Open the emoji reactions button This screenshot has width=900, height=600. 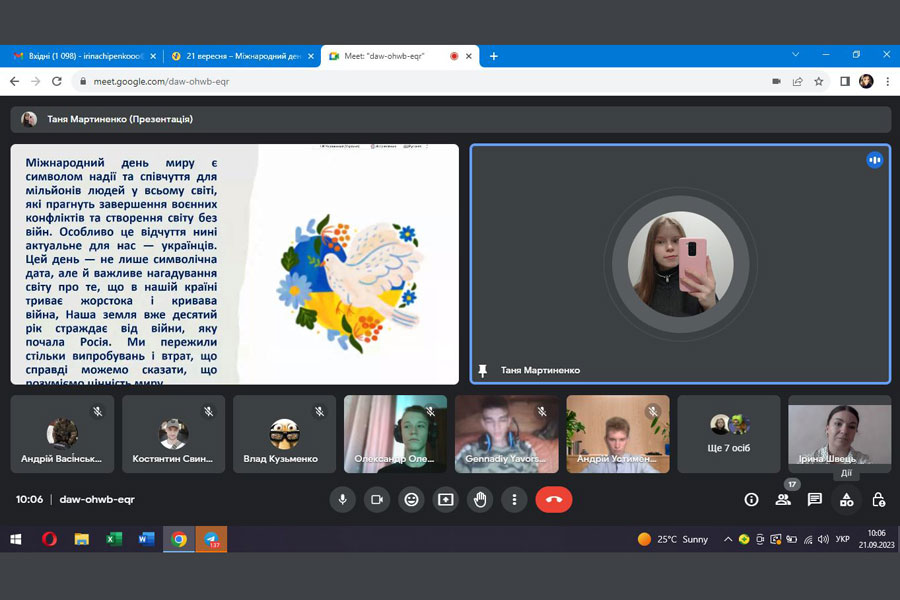pos(412,500)
